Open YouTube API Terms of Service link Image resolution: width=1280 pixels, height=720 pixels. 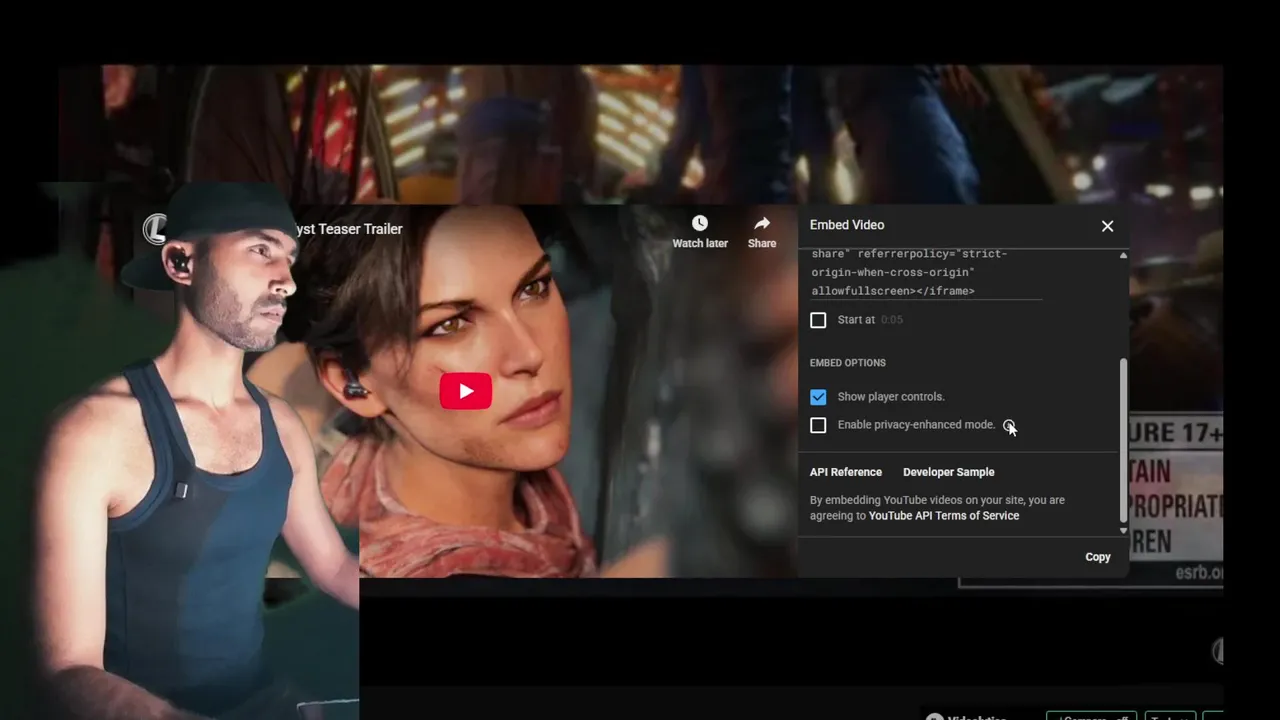(x=944, y=516)
